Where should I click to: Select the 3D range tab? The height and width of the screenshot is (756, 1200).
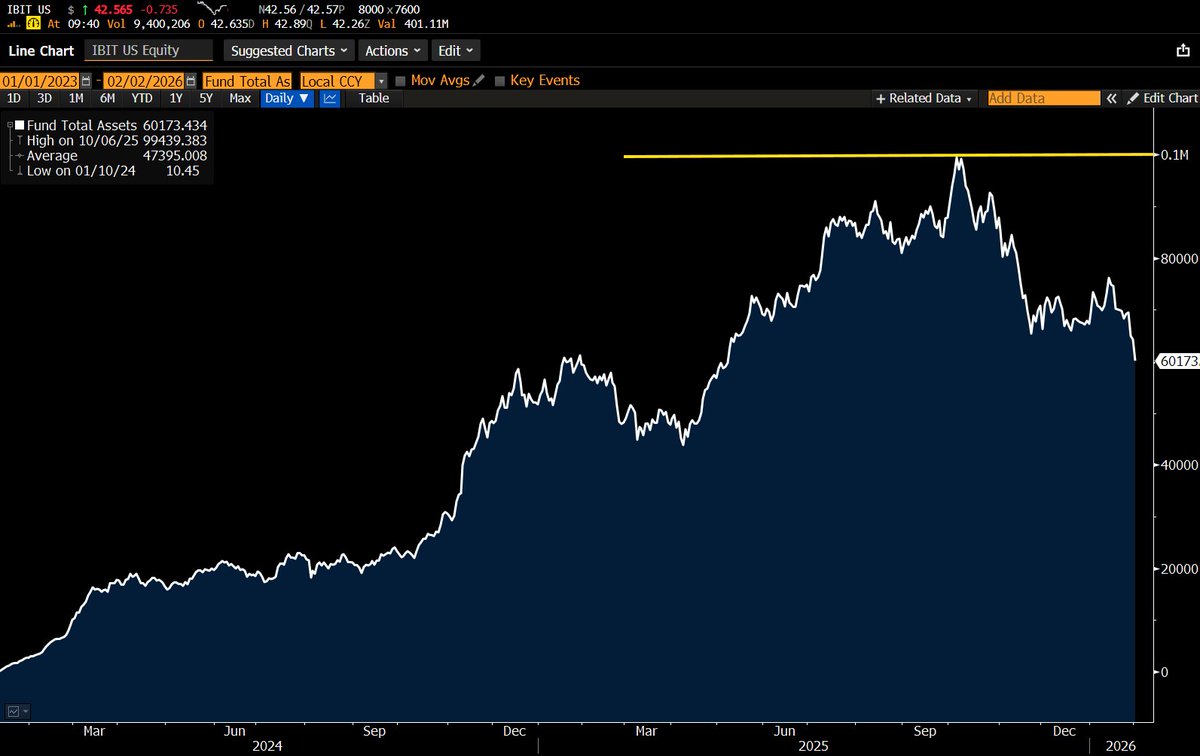click(44, 98)
